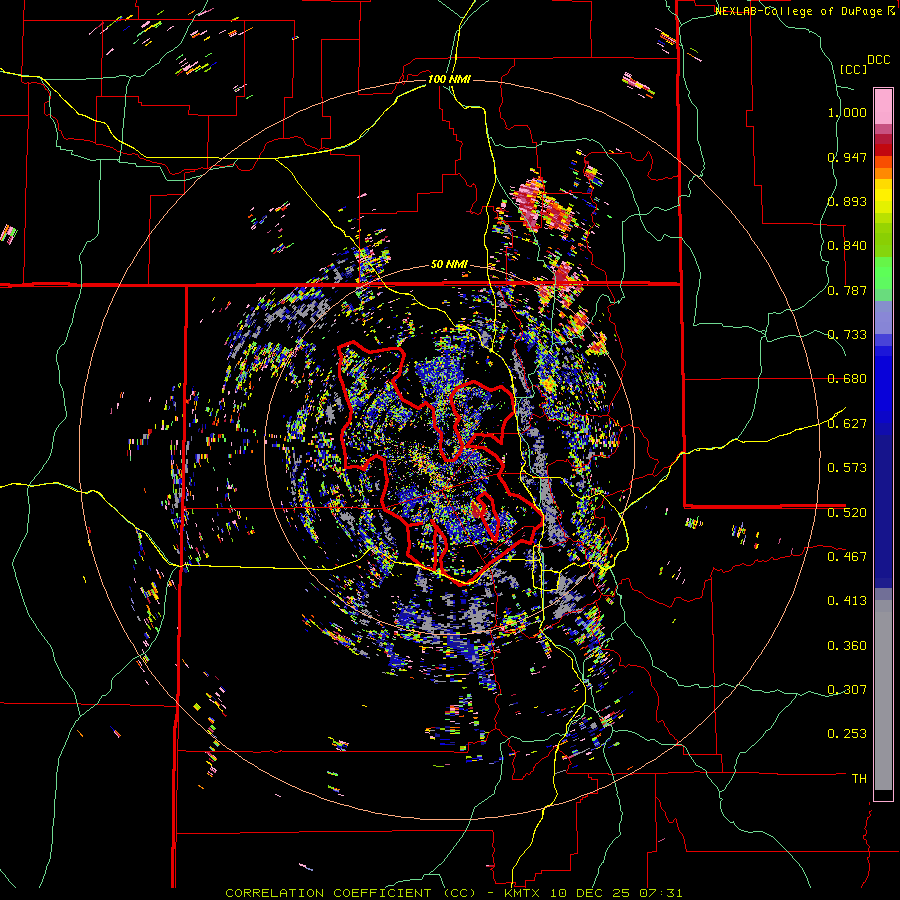Screen dimensions: 900x900
Task: Click the KMTX station identifier in caption
Action: tap(524, 893)
